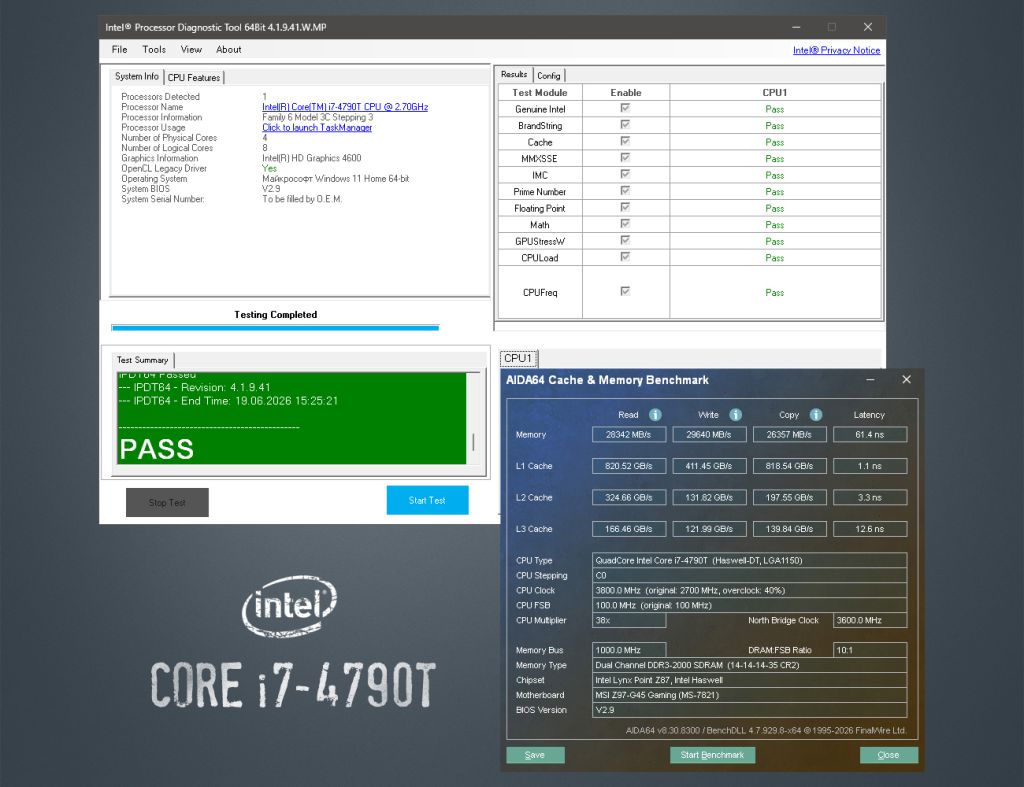The image size is (1024, 787).
Task: Click the Stop Test button
Action: (x=167, y=502)
